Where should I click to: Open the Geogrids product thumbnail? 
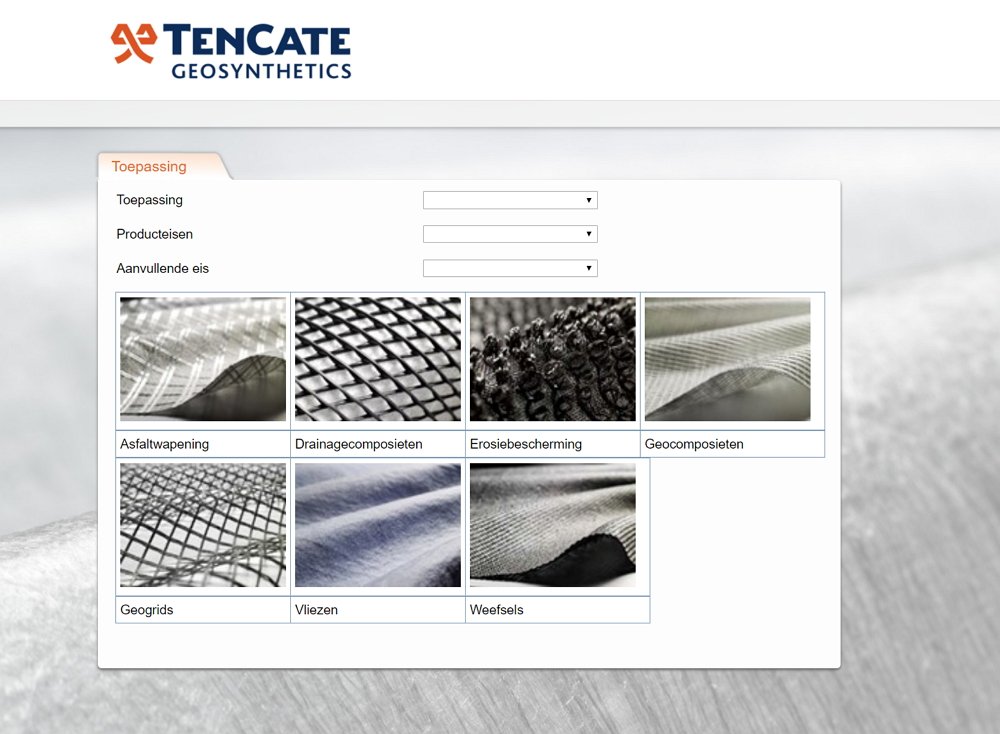point(202,523)
